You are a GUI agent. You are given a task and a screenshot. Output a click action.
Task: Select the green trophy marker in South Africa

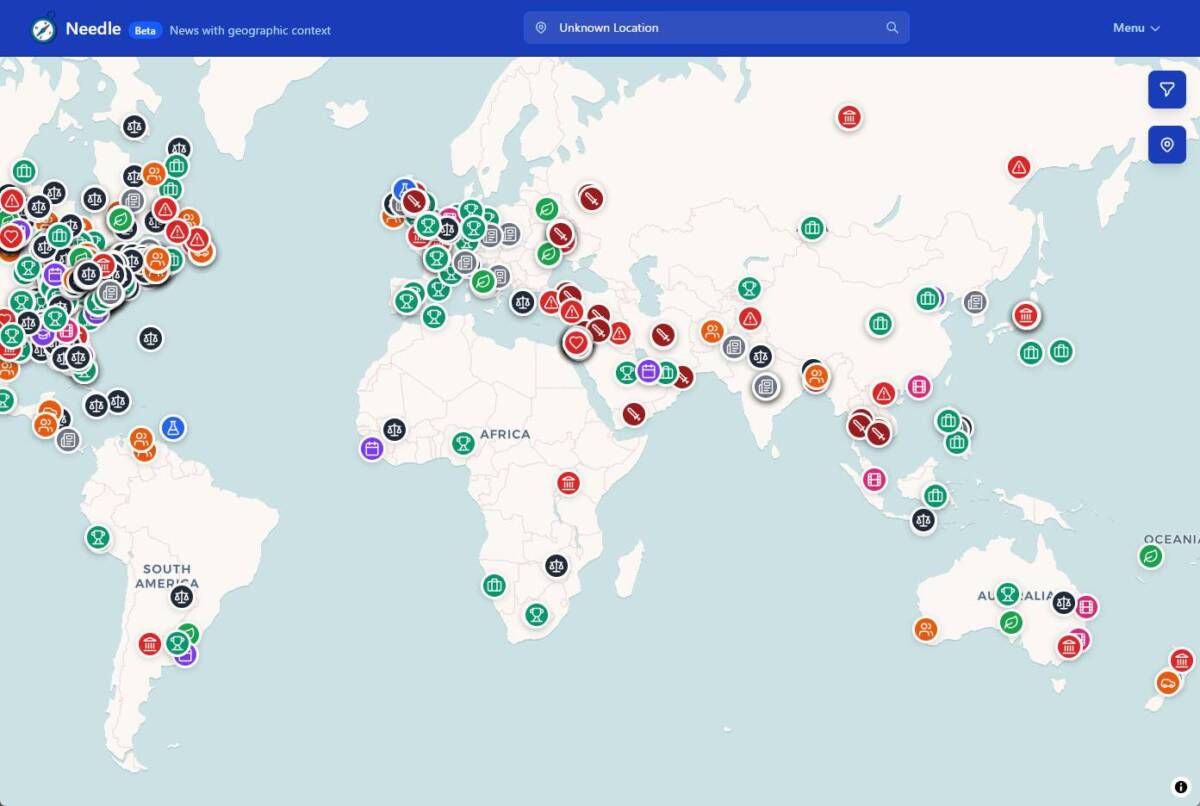click(x=537, y=614)
